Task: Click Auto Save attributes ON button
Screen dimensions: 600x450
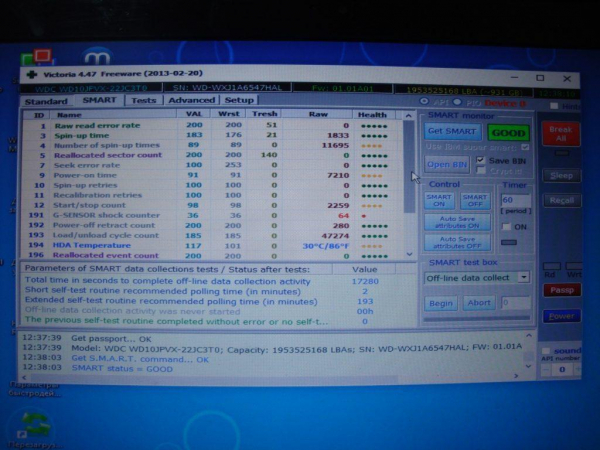Action: click(457, 222)
